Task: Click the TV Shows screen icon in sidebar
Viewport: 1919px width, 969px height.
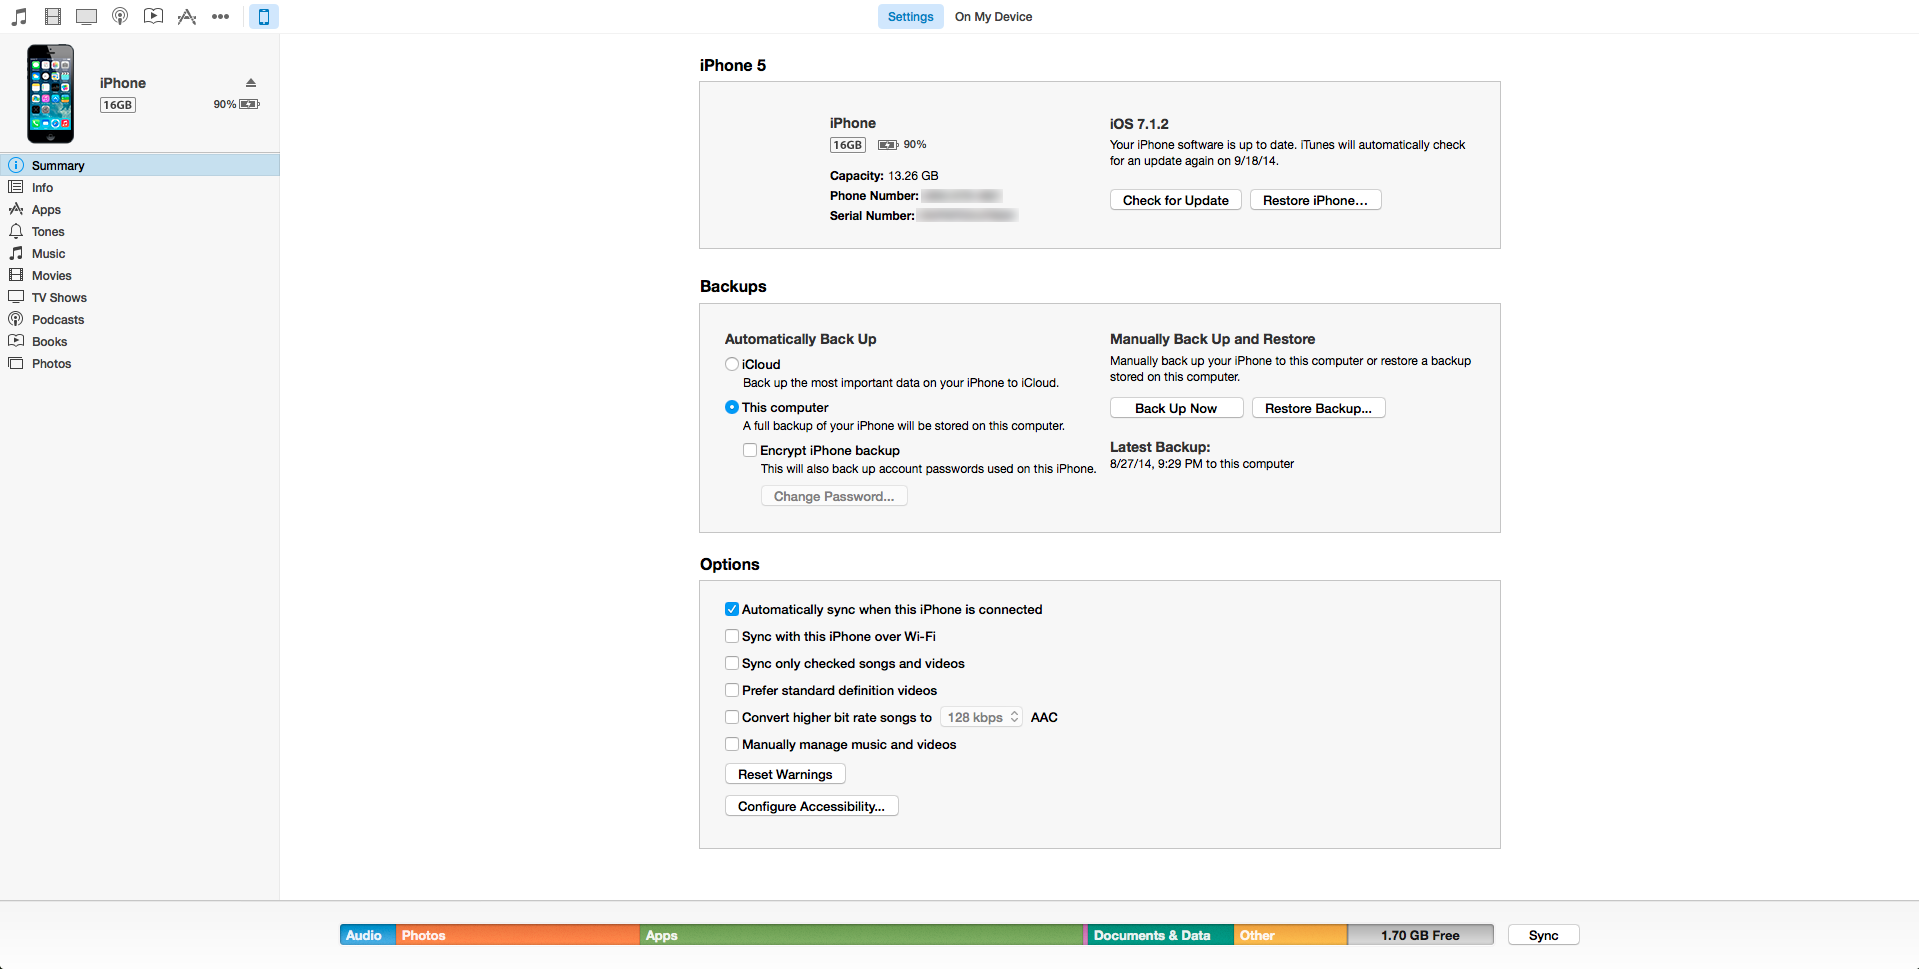Action: click(x=16, y=297)
